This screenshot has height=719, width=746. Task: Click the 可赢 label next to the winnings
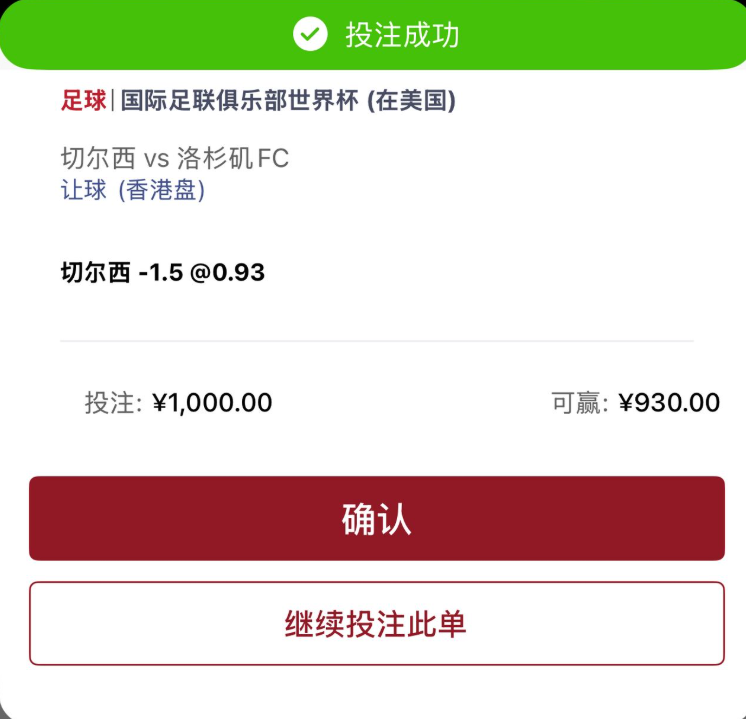point(580,403)
